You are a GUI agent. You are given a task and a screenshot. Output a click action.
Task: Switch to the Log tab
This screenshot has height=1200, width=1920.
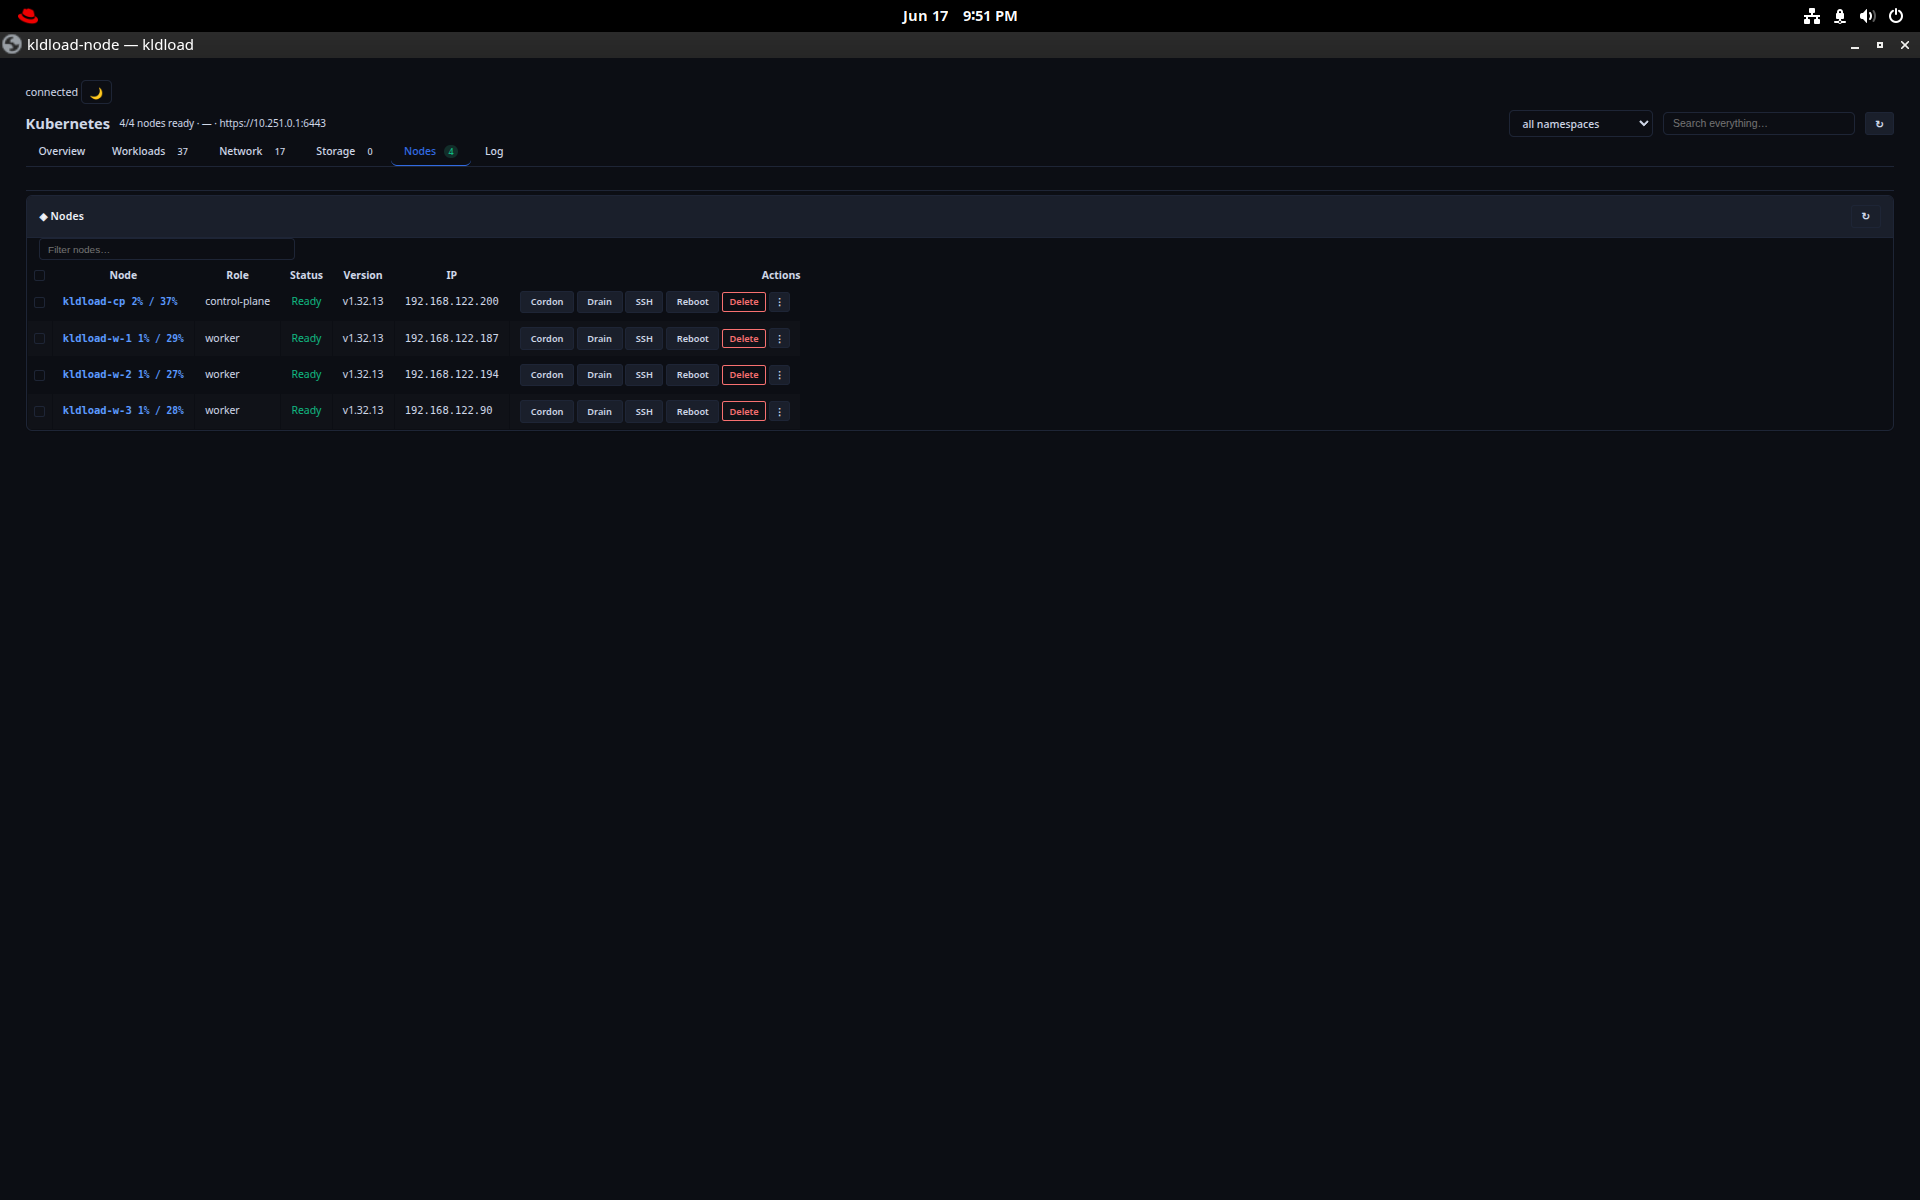494,152
